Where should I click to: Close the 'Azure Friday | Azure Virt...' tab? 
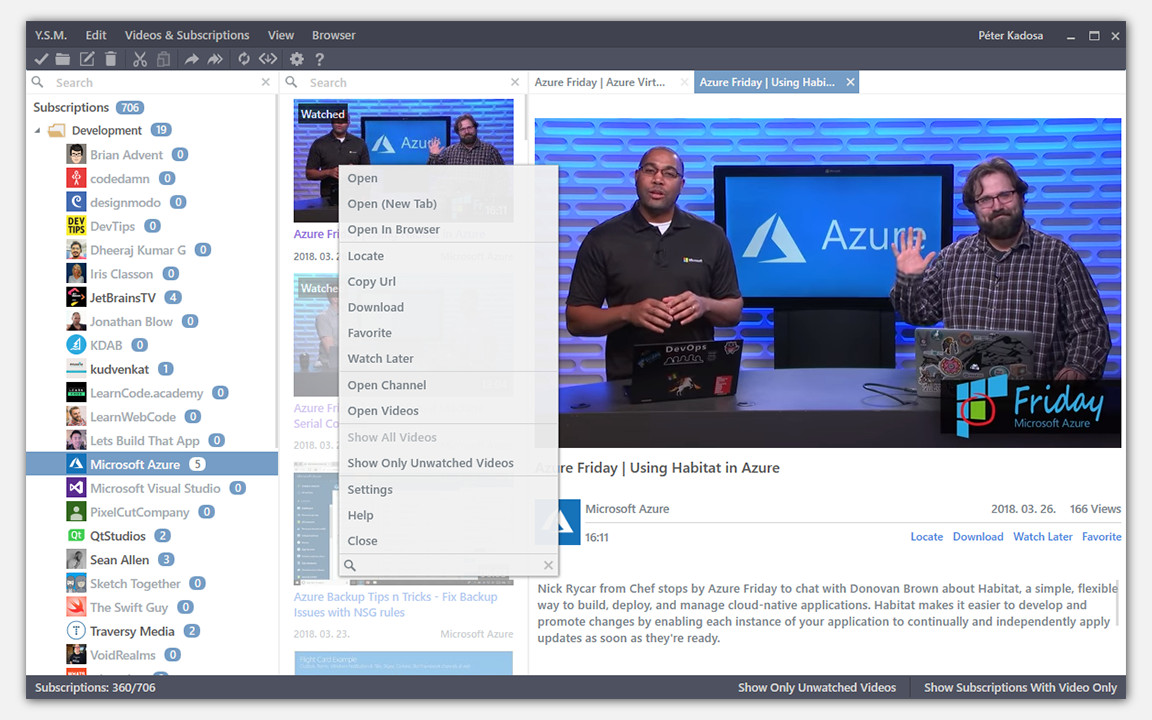coord(684,82)
